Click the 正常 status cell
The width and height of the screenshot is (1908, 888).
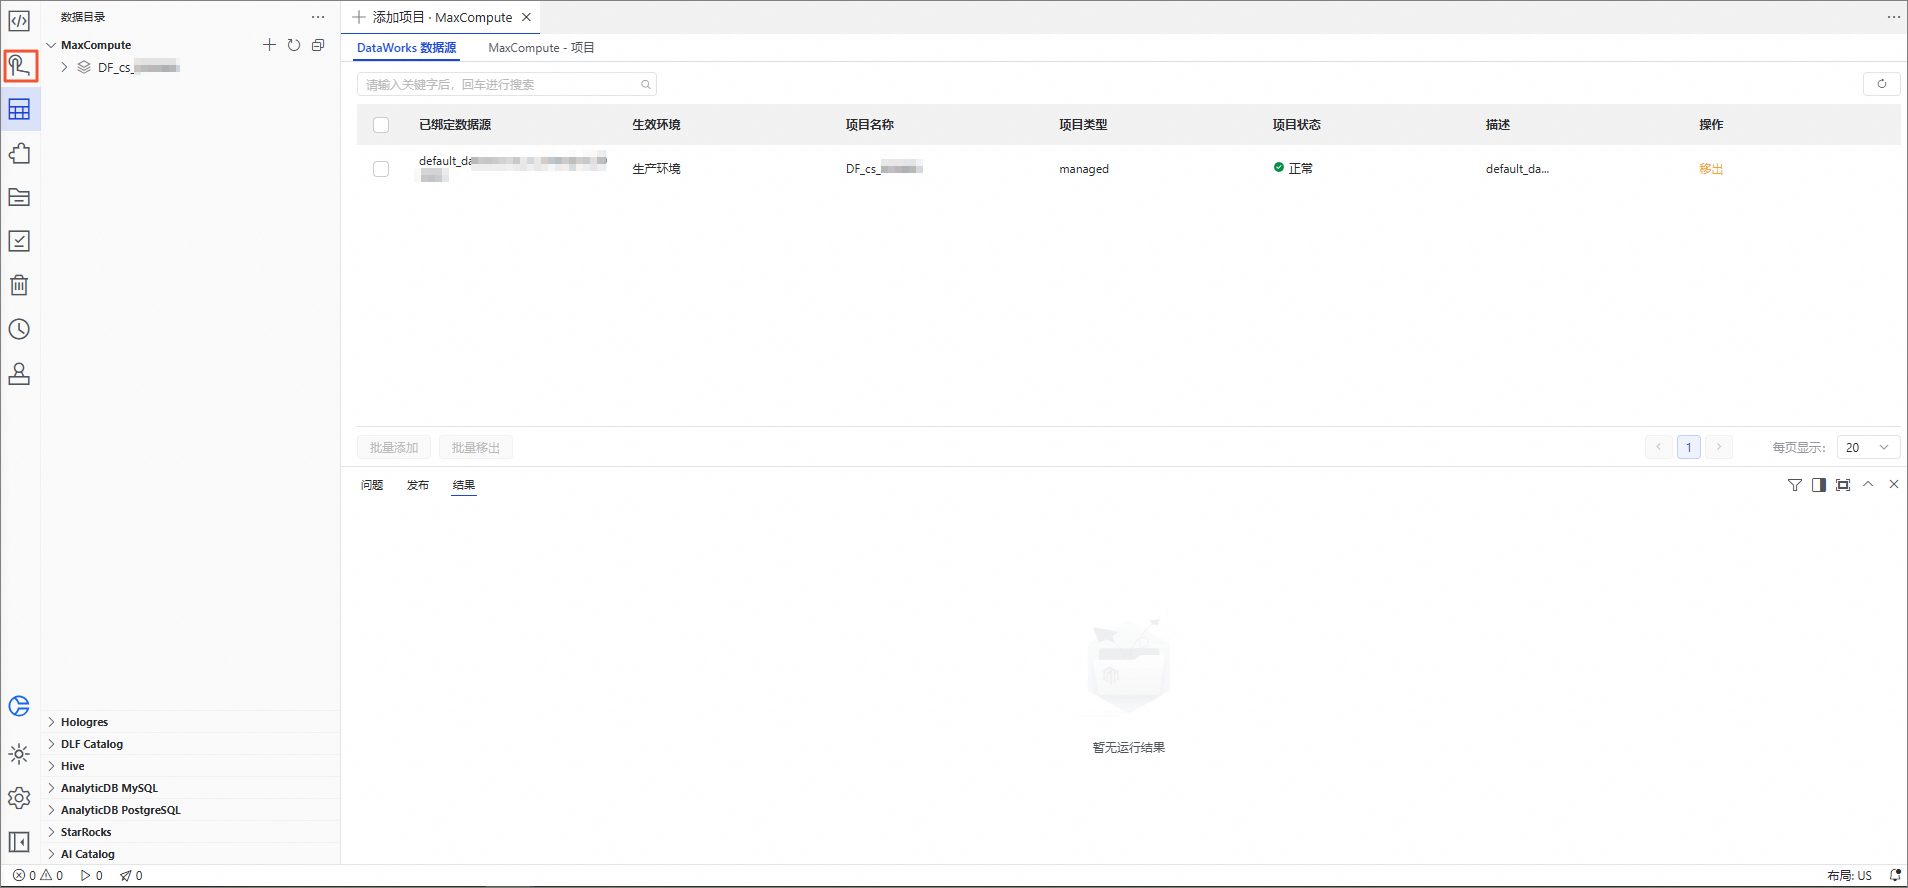[1293, 168]
